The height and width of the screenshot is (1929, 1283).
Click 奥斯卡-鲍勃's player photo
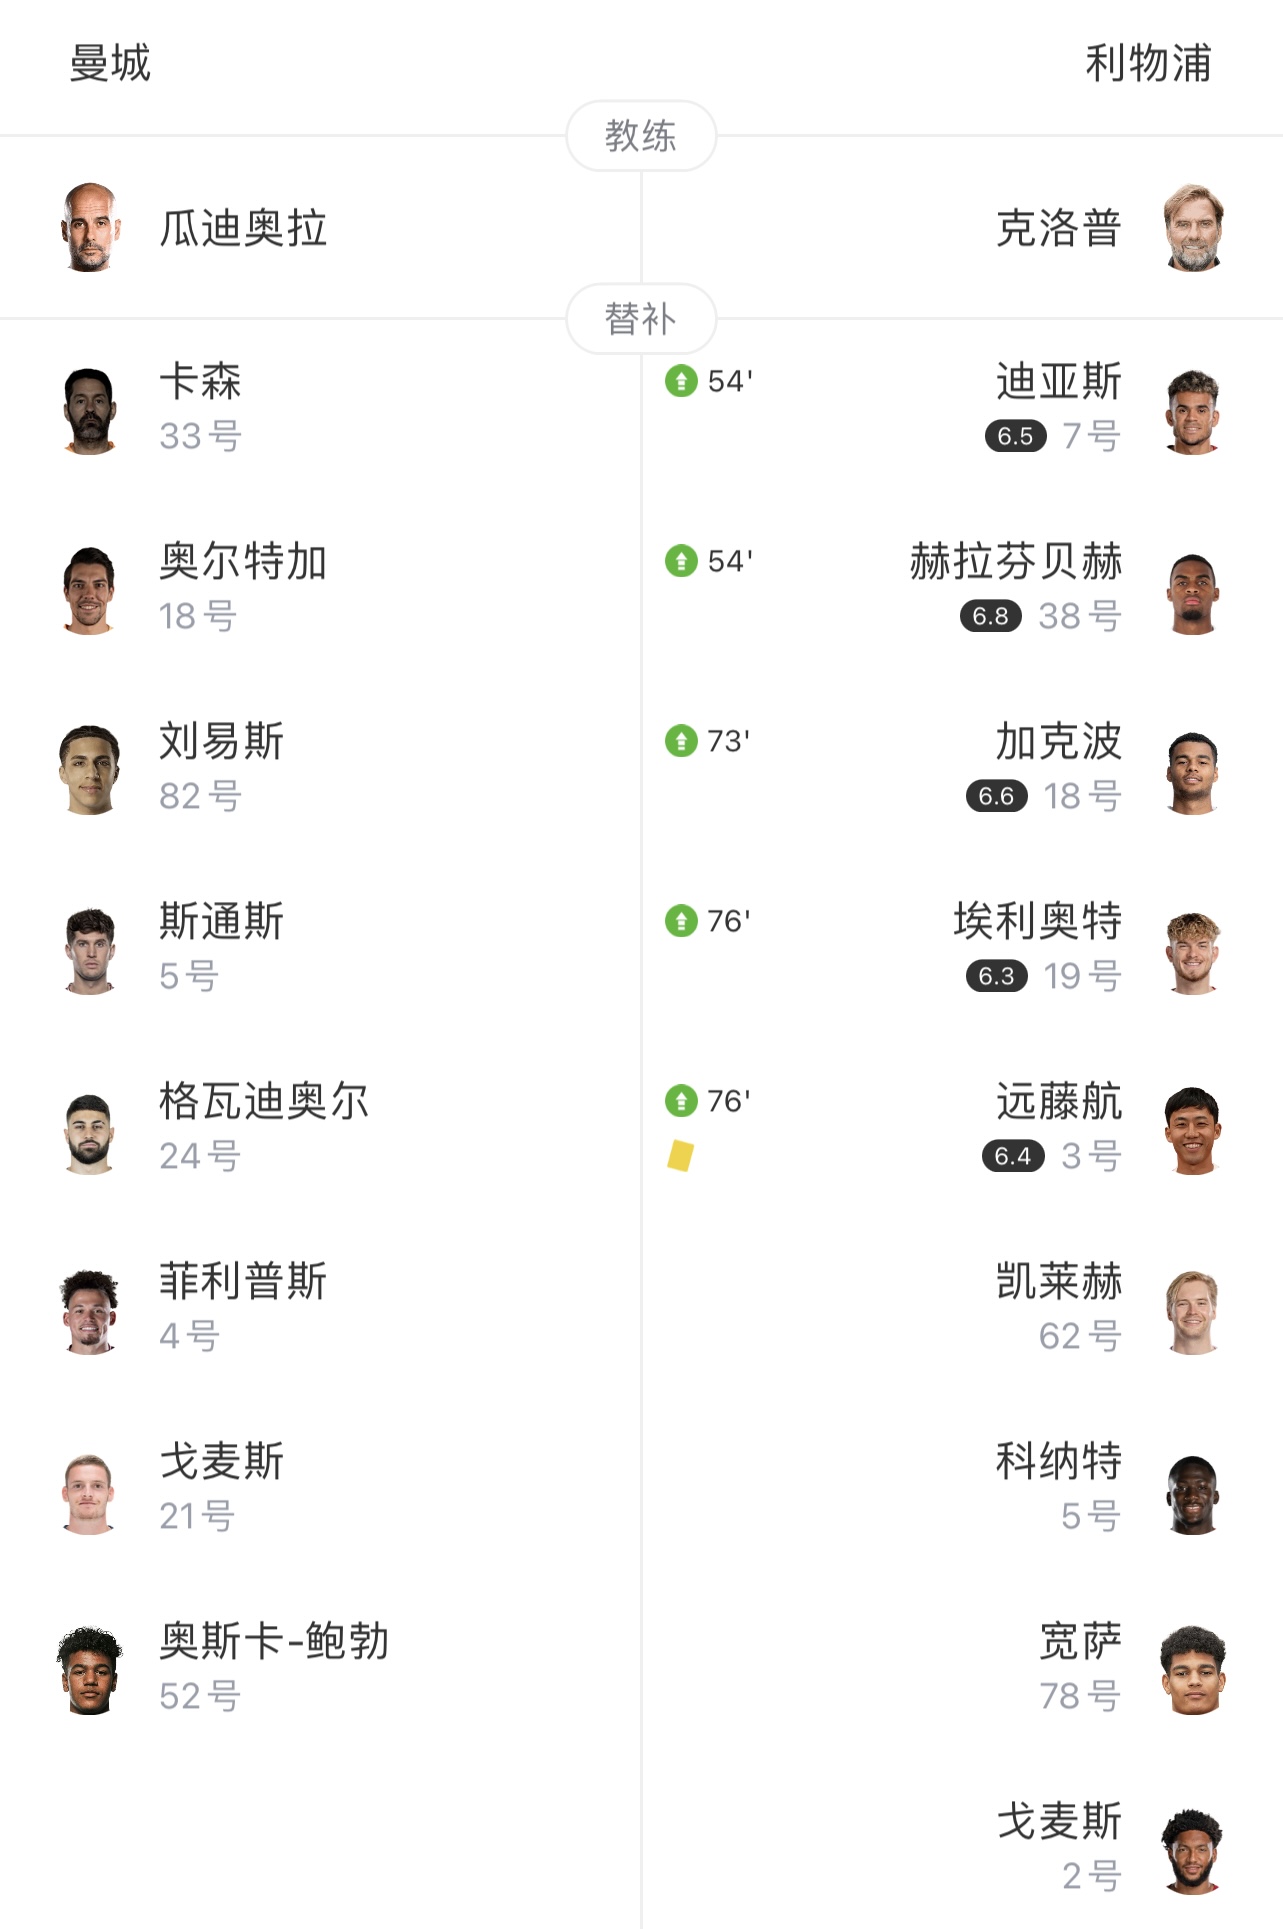point(90,1671)
